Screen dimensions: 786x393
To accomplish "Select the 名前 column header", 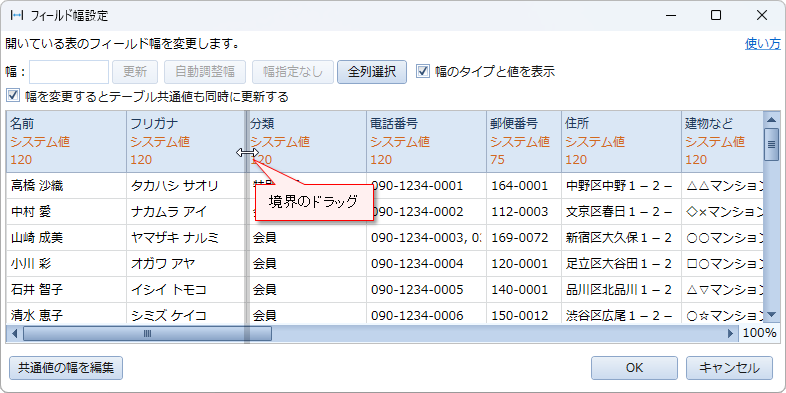I will pos(66,142).
